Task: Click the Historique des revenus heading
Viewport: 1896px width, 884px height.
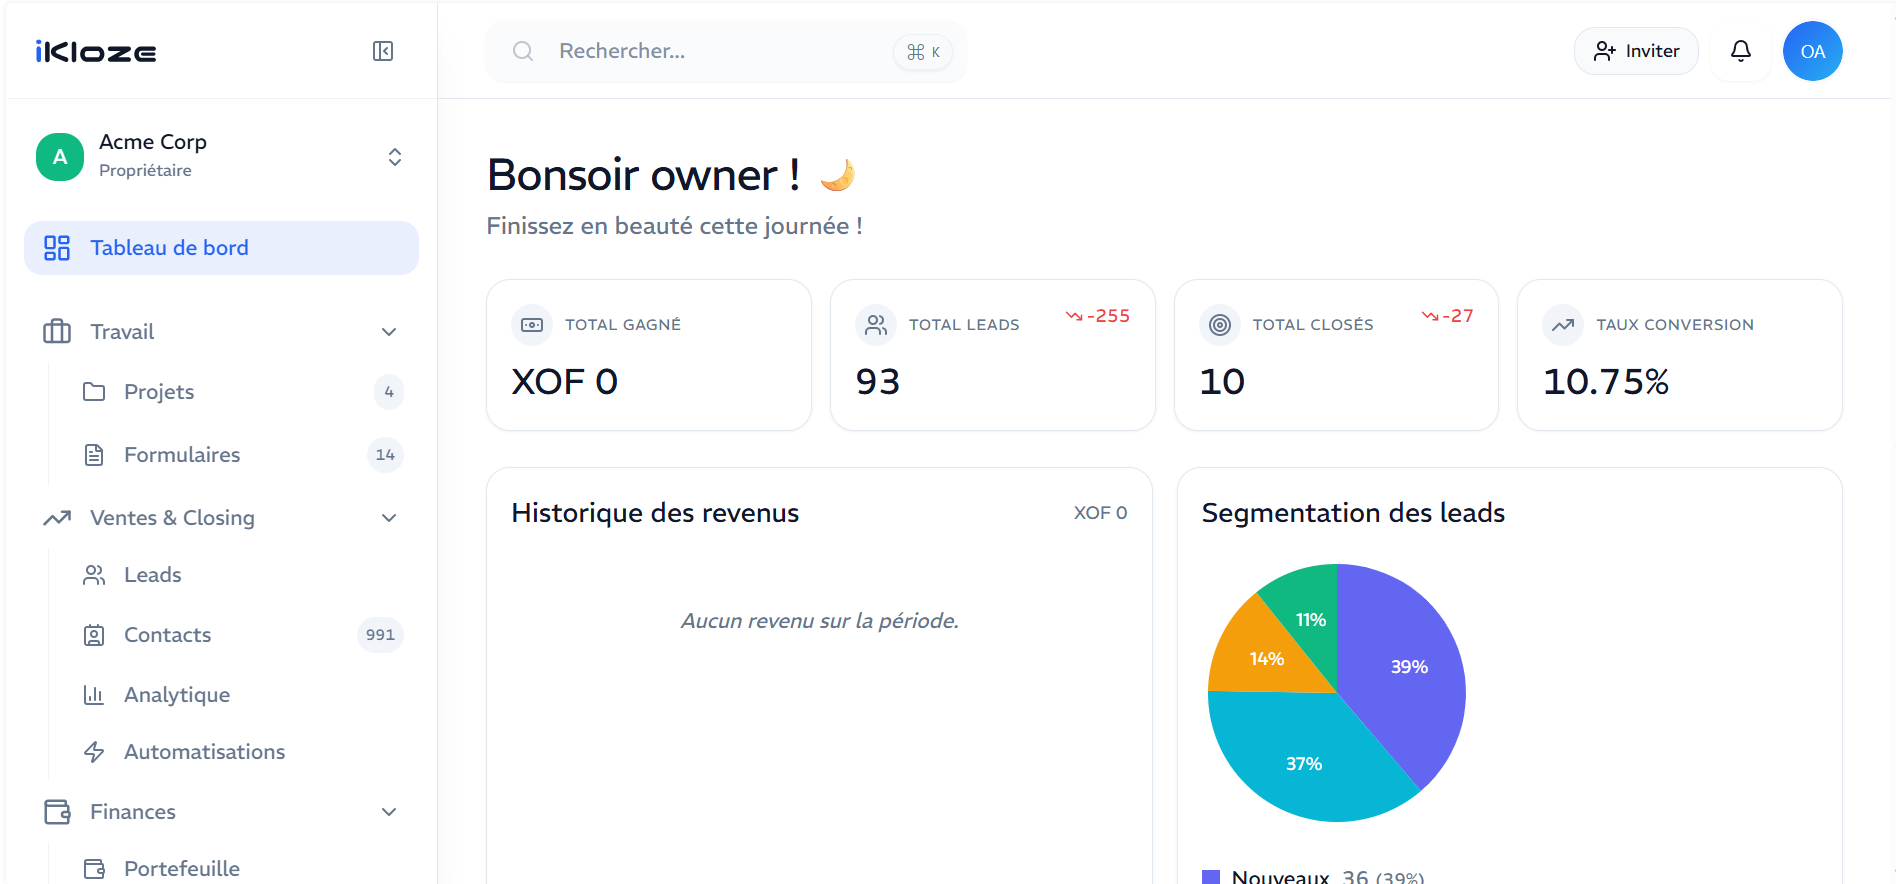Action: point(655,513)
